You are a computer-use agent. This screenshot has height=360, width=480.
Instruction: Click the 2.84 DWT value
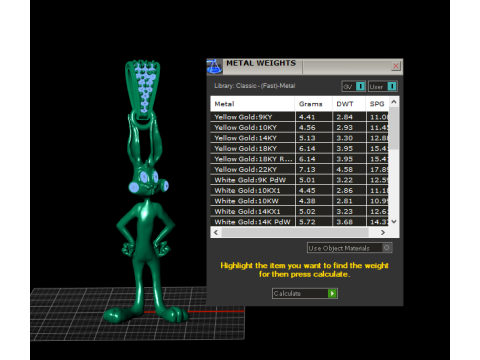(344, 117)
